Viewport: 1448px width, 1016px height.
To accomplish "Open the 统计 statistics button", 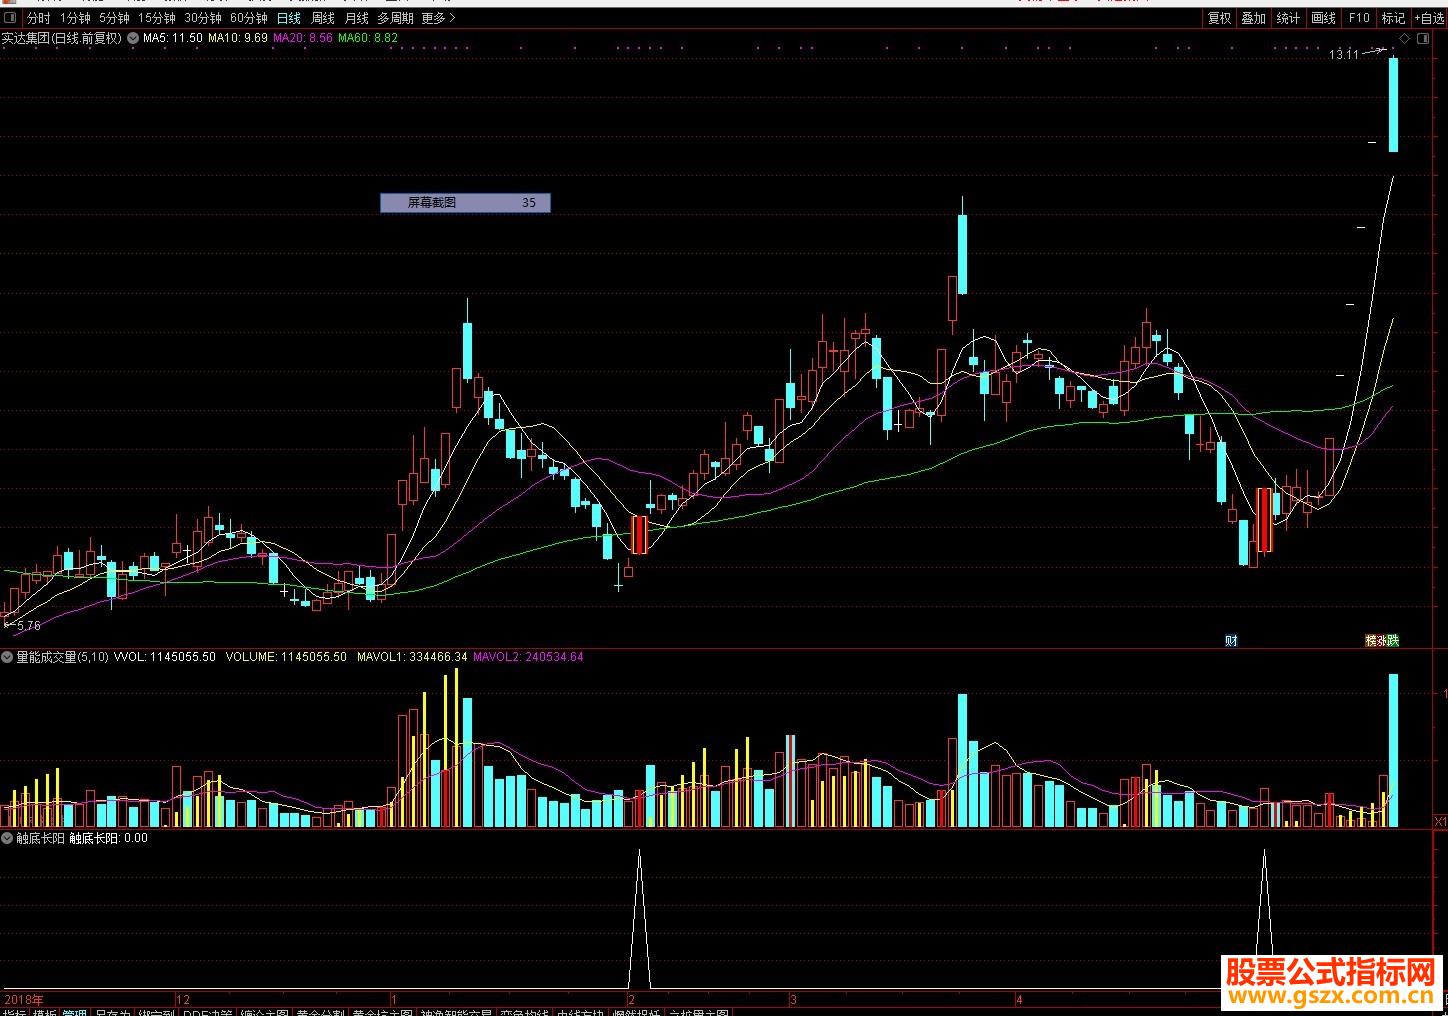I will pos(1288,18).
